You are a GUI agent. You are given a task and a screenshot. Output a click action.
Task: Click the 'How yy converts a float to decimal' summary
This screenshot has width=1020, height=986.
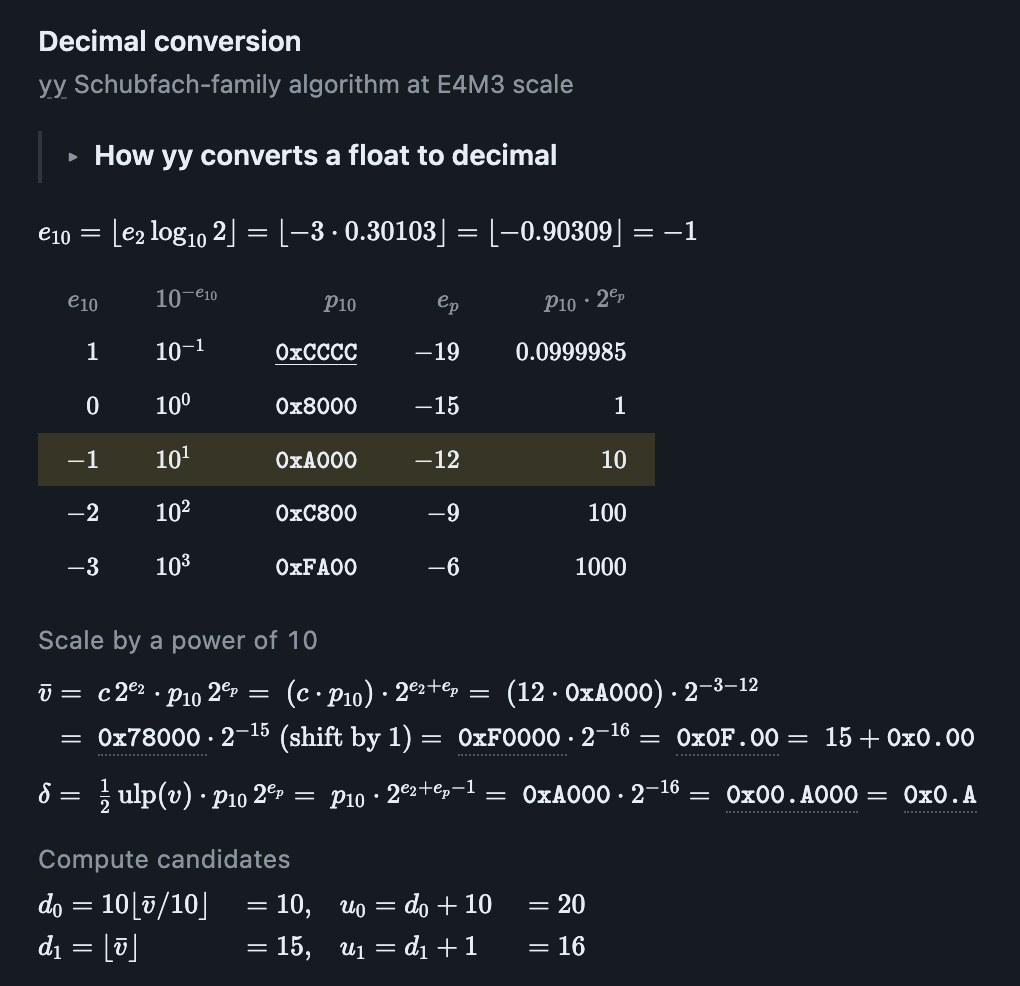[x=325, y=156]
